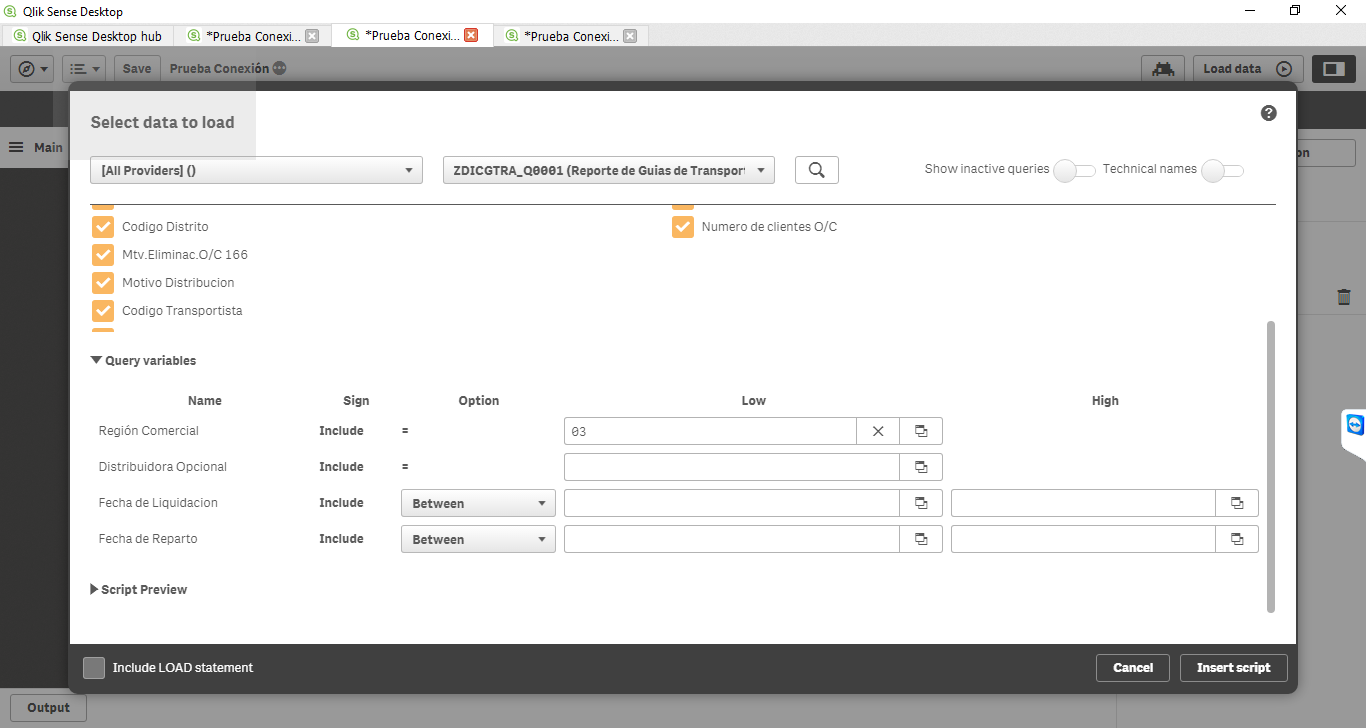Open Fecha de Reparto Between option dropdown
The width and height of the screenshot is (1366, 728).
click(x=478, y=539)
